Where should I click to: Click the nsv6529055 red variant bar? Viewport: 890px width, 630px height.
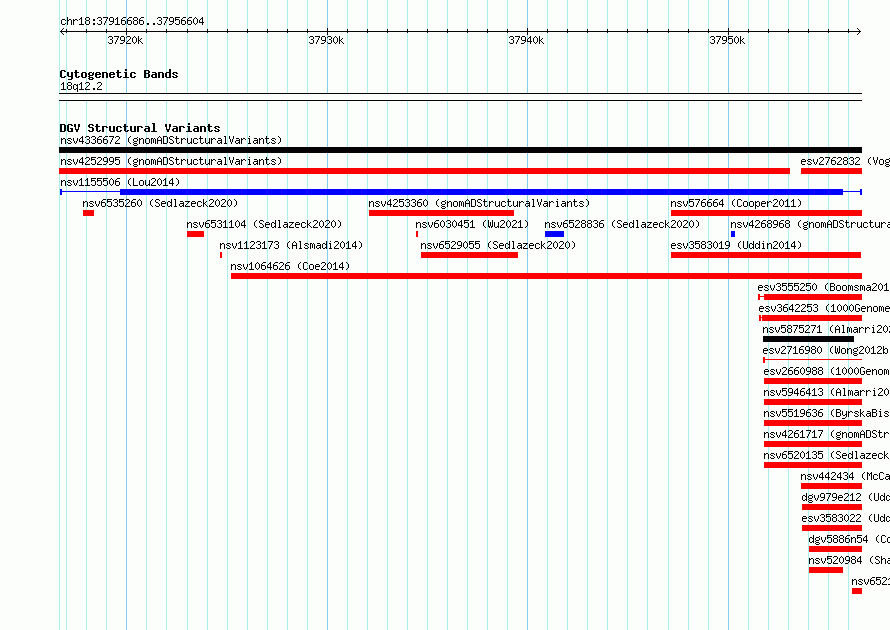[469, 255]
